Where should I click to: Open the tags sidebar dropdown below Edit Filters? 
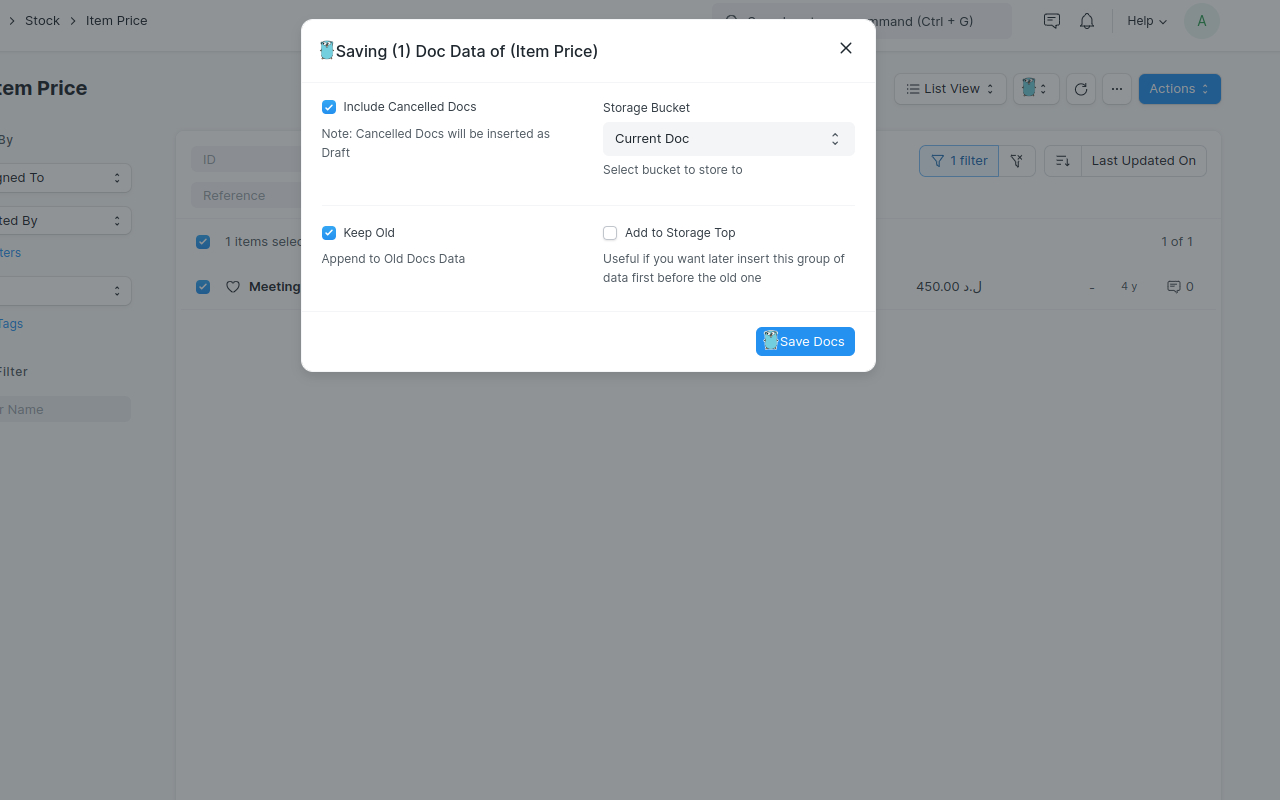click(64, 291)
